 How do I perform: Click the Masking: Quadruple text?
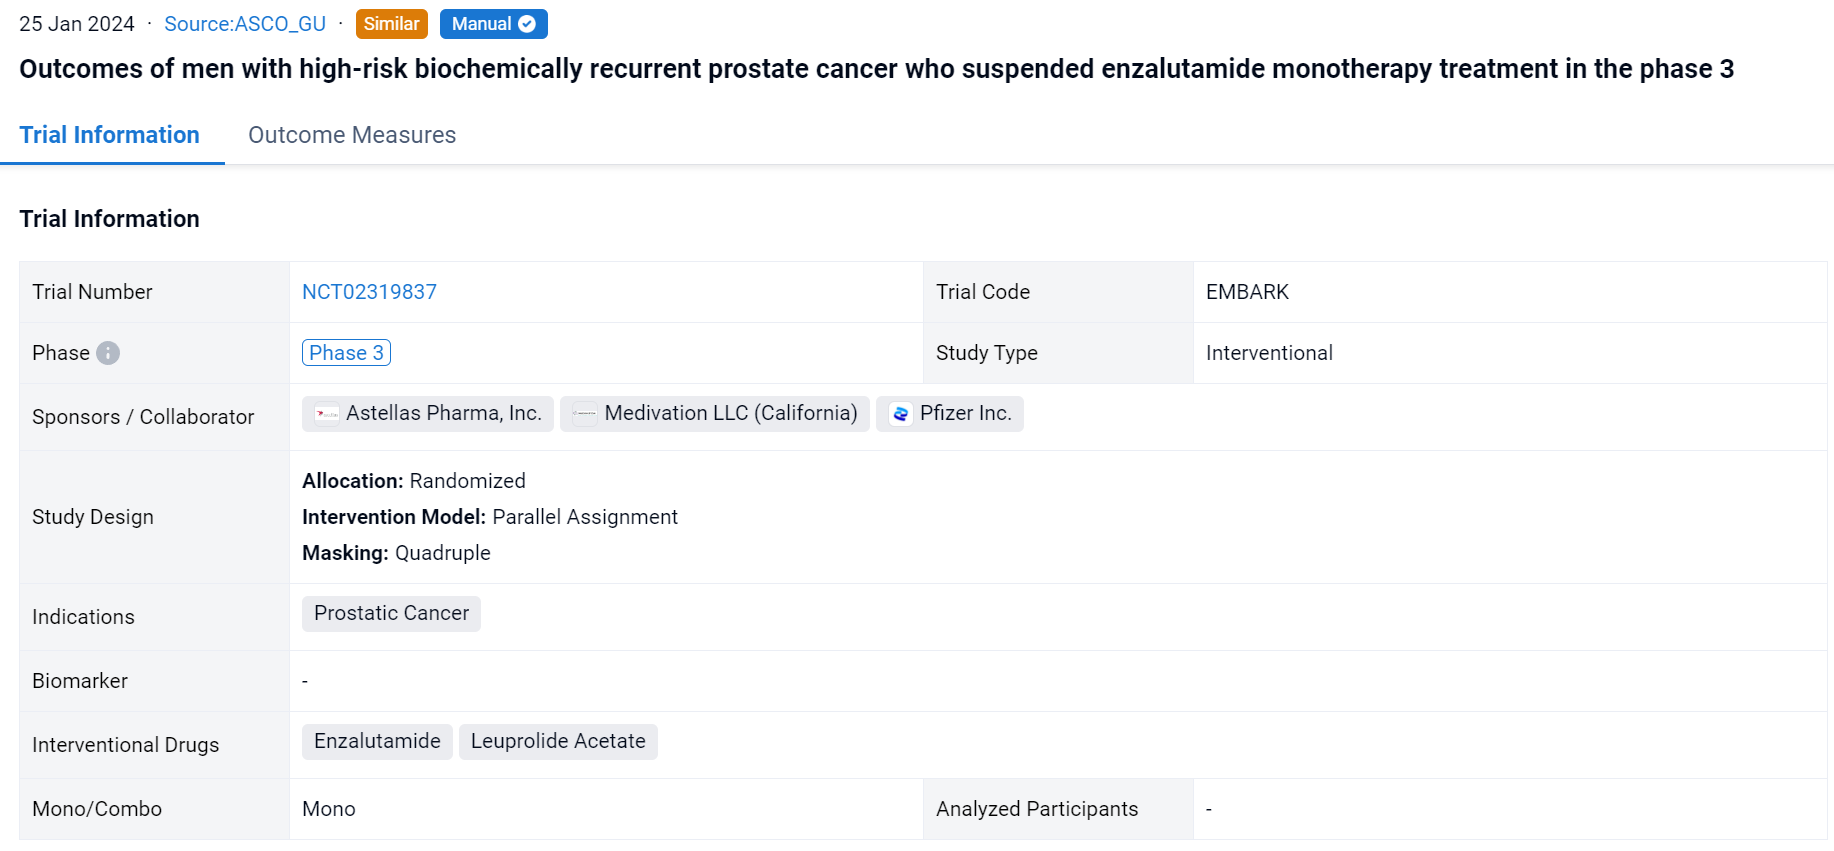(396, 553)
